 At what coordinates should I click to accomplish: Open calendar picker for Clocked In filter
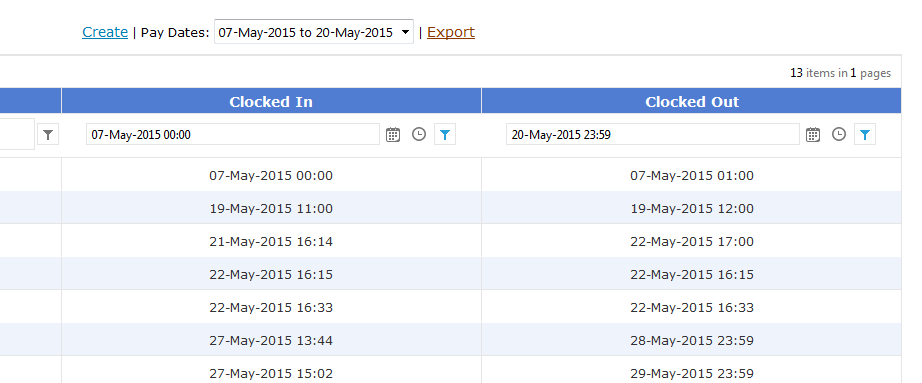click(x=393, y=135)
